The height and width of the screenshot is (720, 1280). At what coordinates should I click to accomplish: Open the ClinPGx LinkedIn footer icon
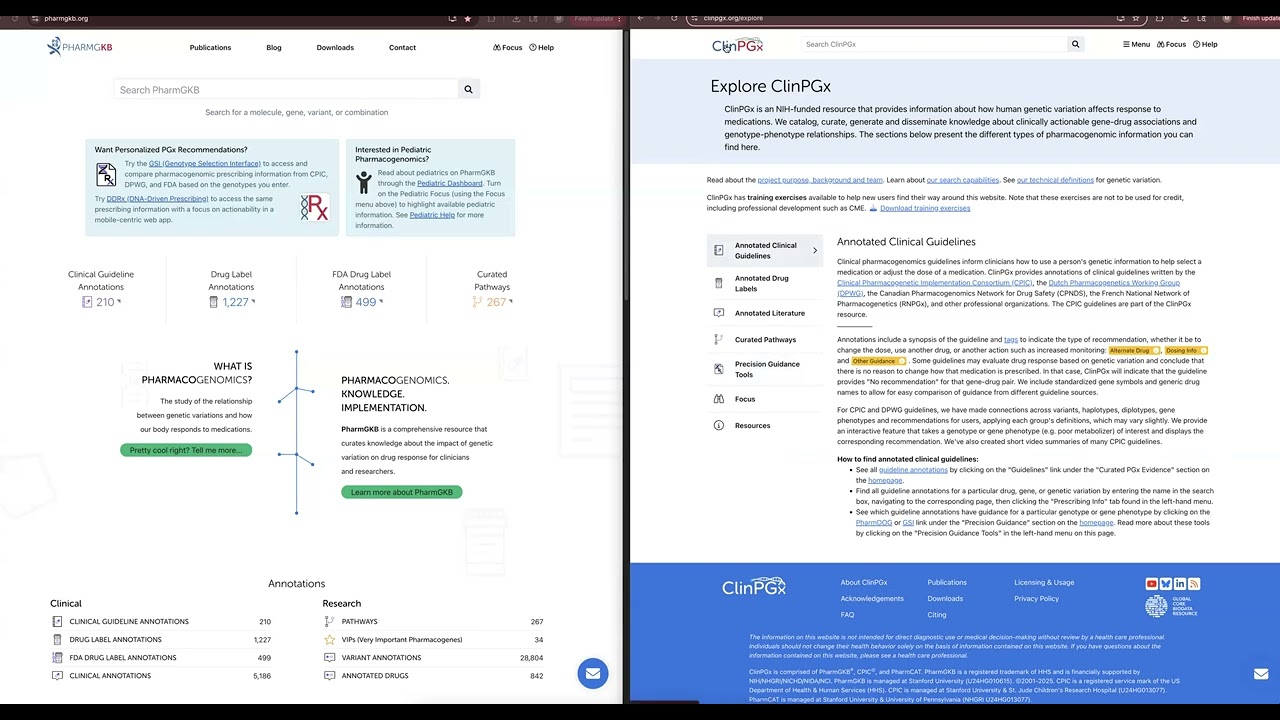coord(1180,583)
